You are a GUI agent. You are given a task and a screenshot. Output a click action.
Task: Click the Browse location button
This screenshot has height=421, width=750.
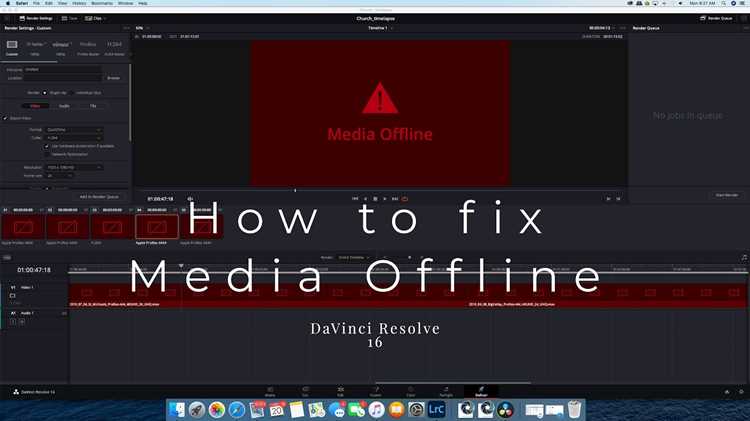tap(113, 78)
